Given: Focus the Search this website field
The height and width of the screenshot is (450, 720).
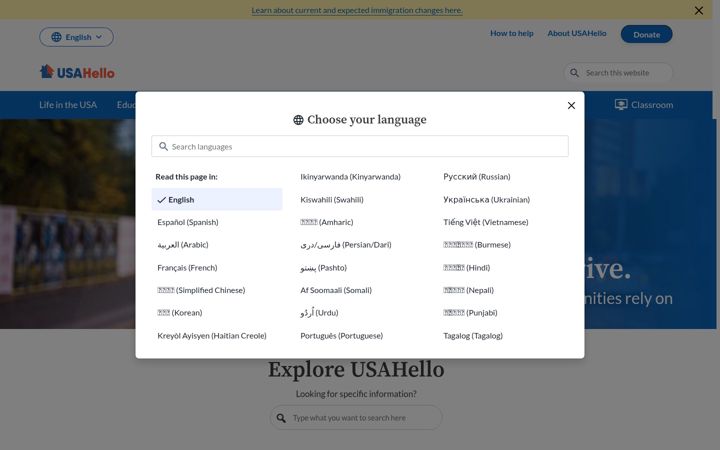Looking at the screenshot, I should [618, 73].
